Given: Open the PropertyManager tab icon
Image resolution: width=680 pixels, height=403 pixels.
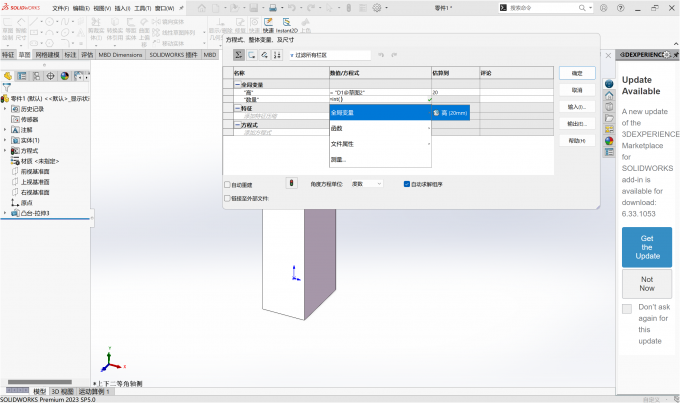Looking at the screenshot, I should (x=22, y=76).
